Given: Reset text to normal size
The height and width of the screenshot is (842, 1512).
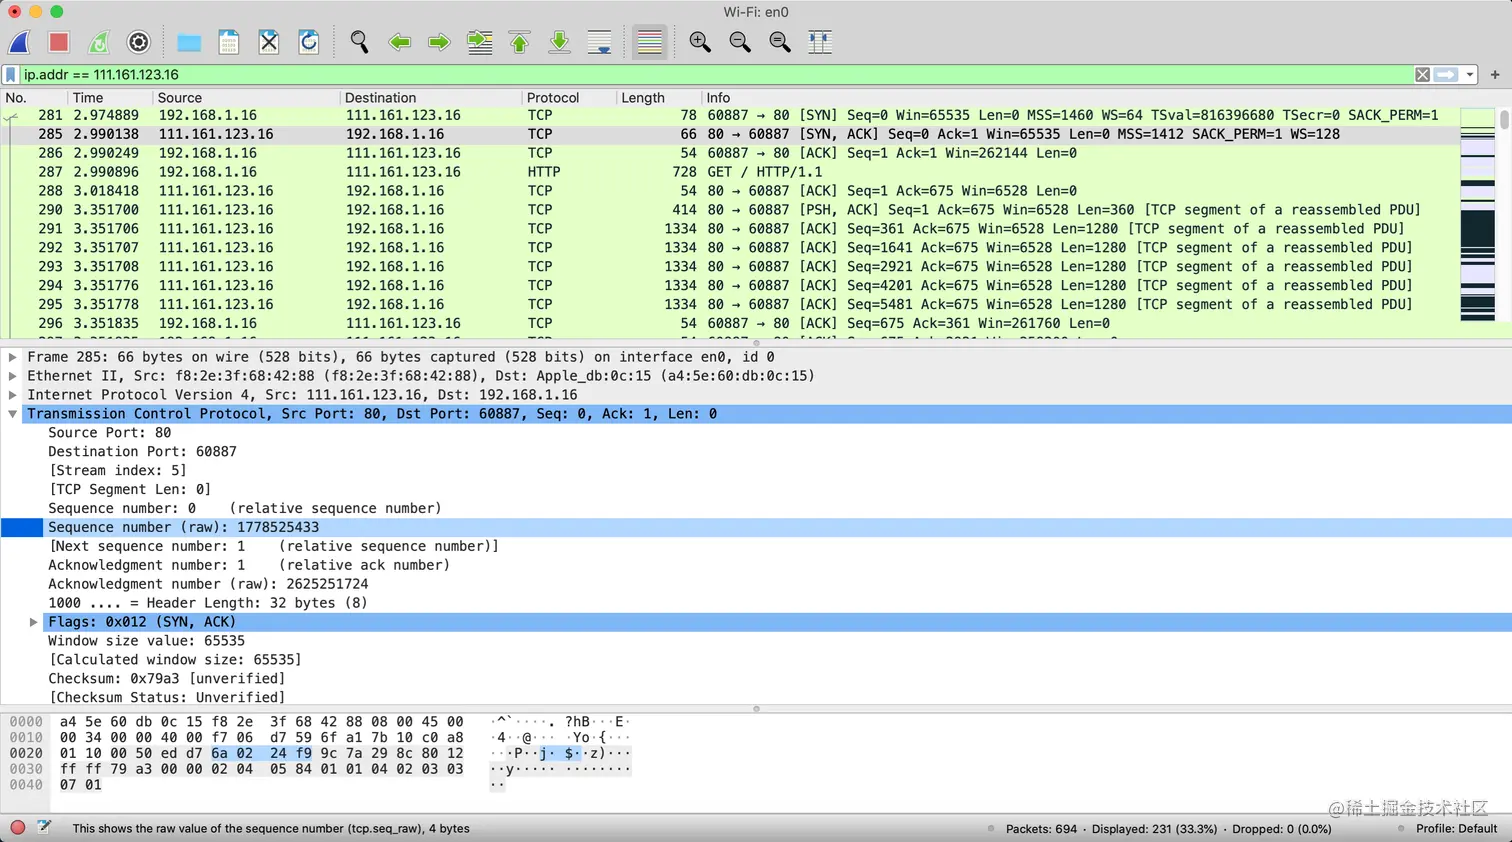Looking at the screenshot, I should coord(780,42).
